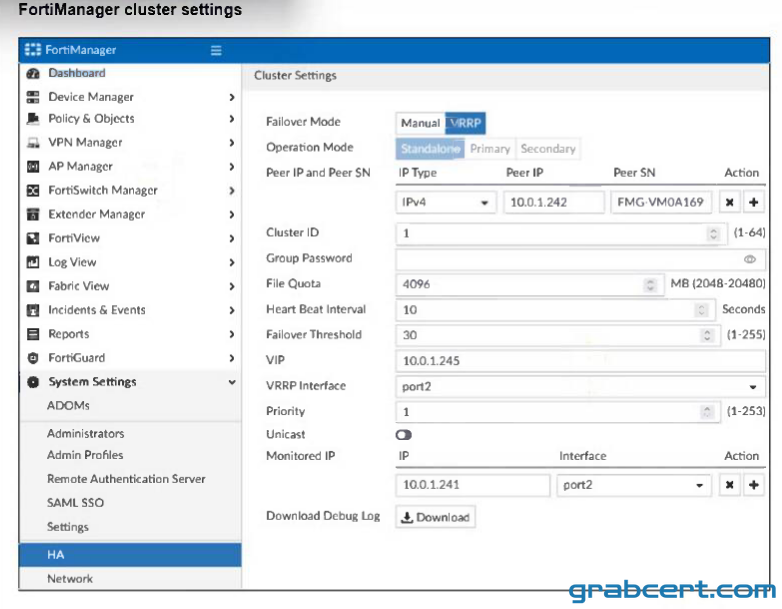Open Admin Profiles page
The height and width of the screenshot is (609, 782).
85,455
